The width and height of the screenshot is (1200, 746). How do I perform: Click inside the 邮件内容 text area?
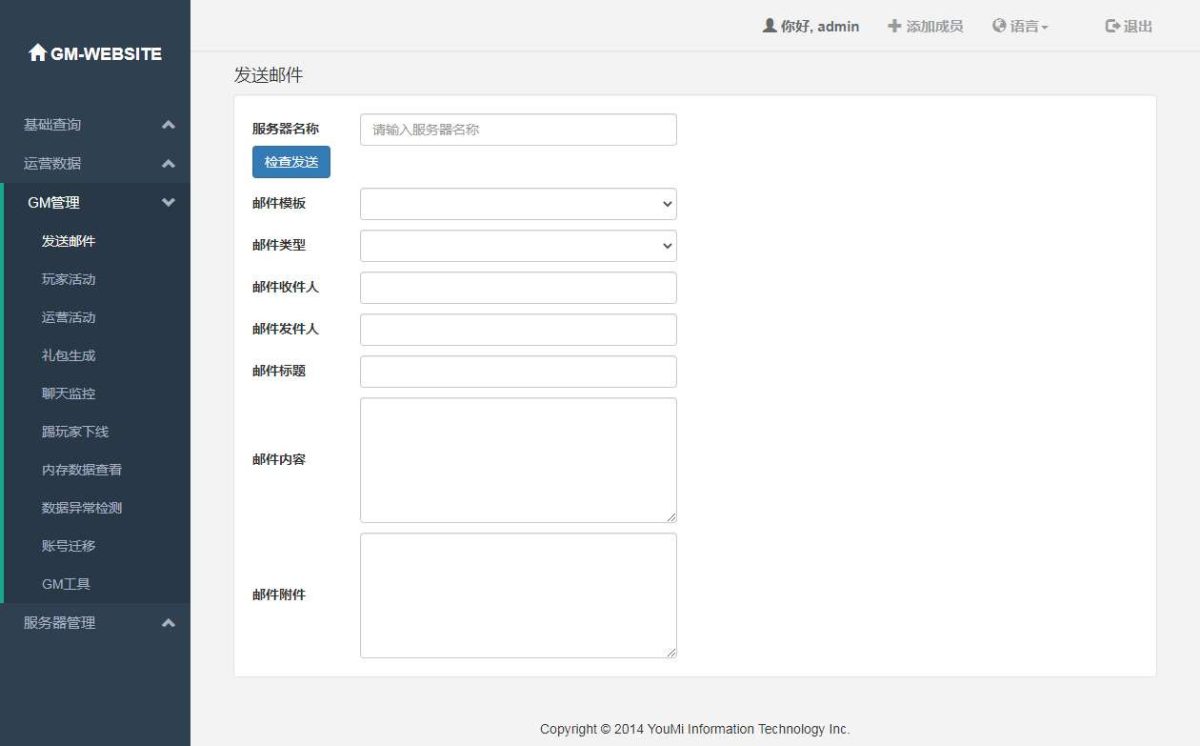[x=518, y=460]
